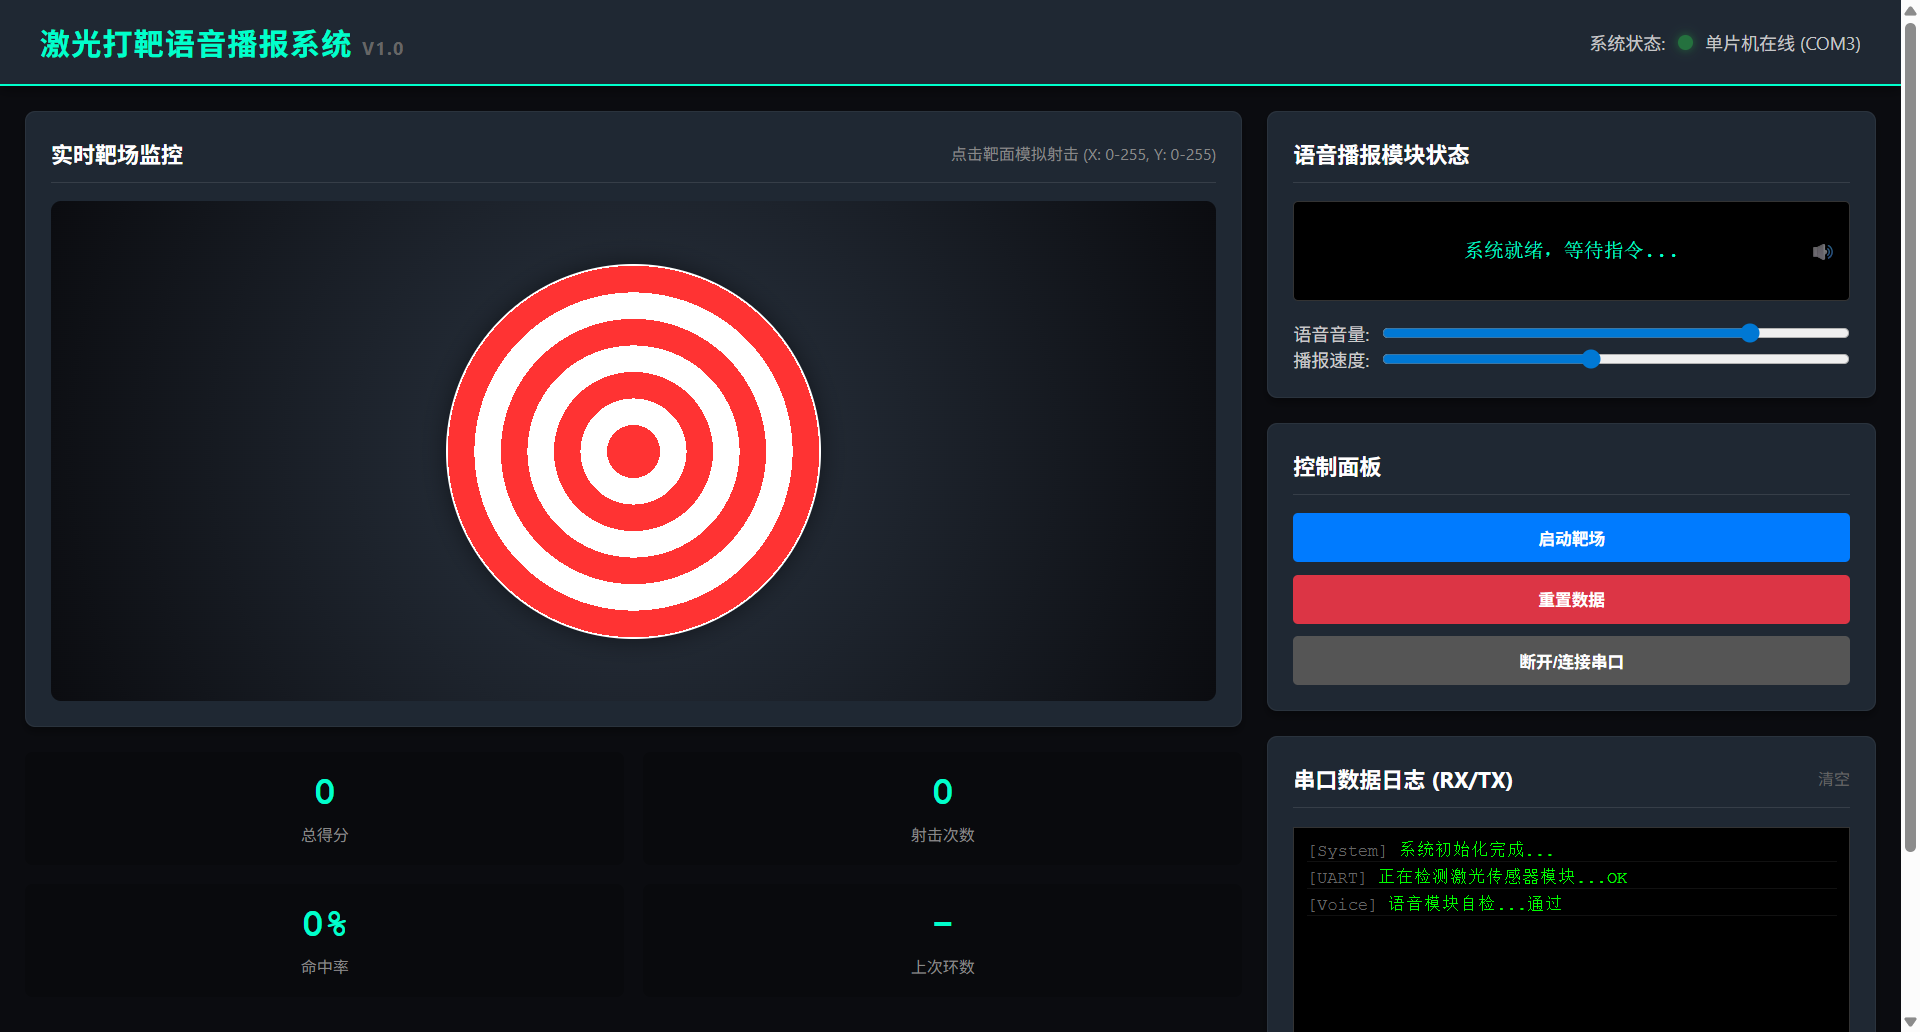Click the 单片机在线 (COM3) status text
The height and width of the screenshot is (1032, 1920).
pyautogui.click(x=1782, y=44)
